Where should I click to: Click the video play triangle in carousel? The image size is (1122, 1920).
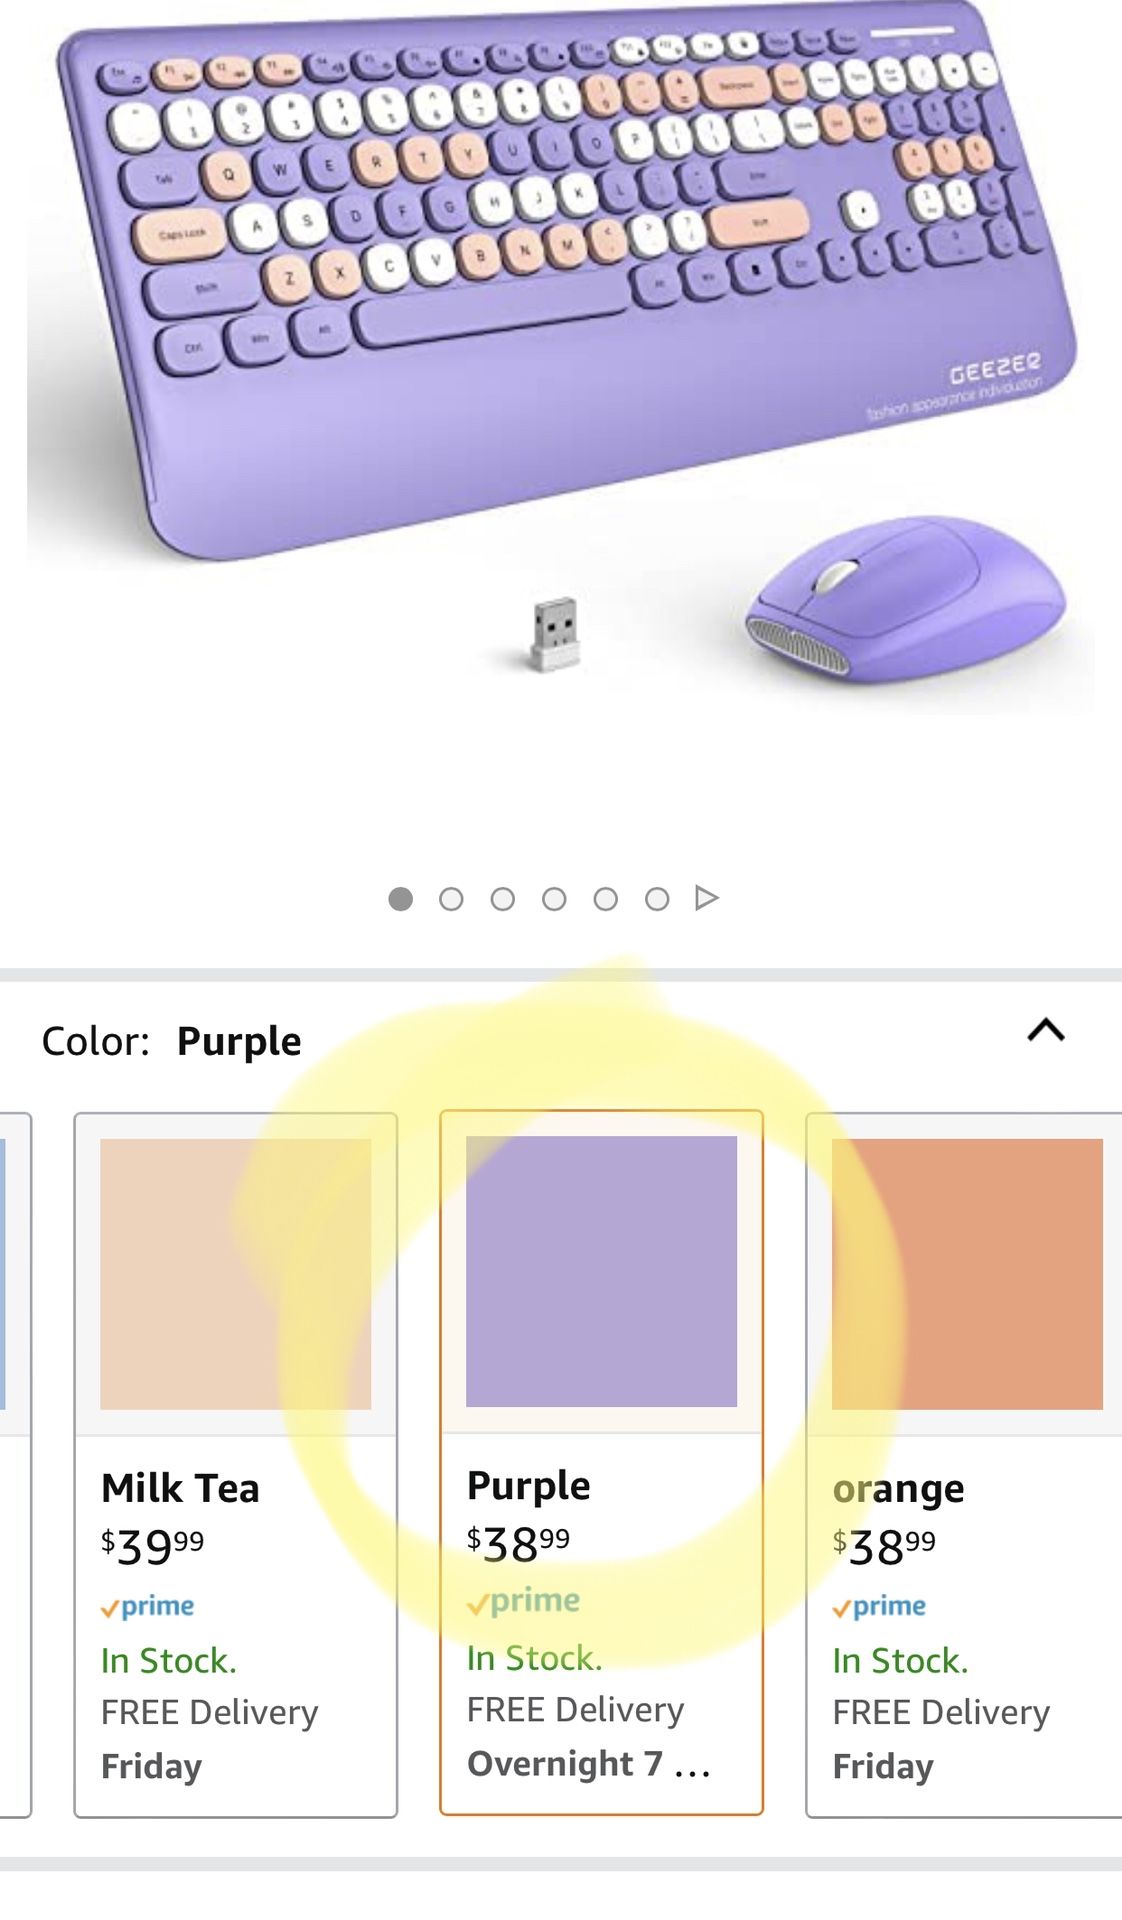(x=706, y=898)
